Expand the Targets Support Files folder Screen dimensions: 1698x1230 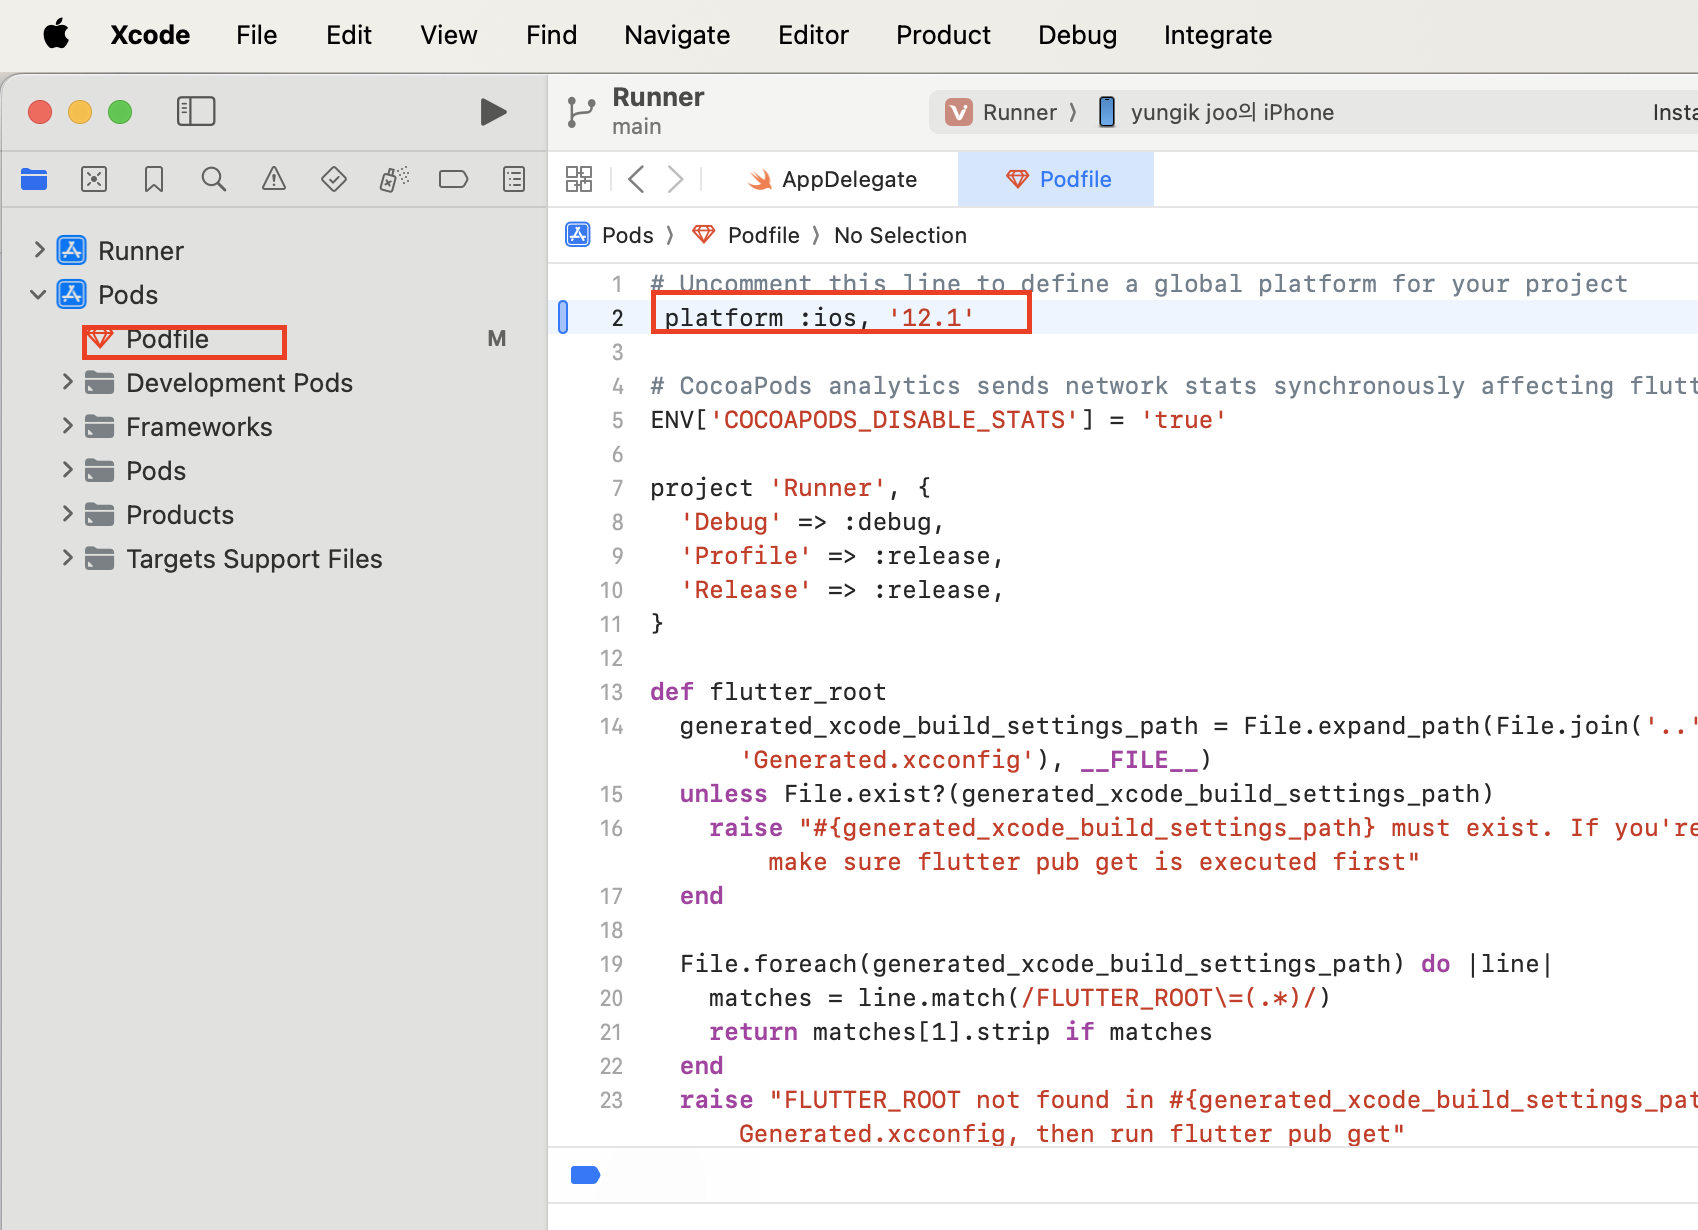pyautogui.click(x=67, y=558)
